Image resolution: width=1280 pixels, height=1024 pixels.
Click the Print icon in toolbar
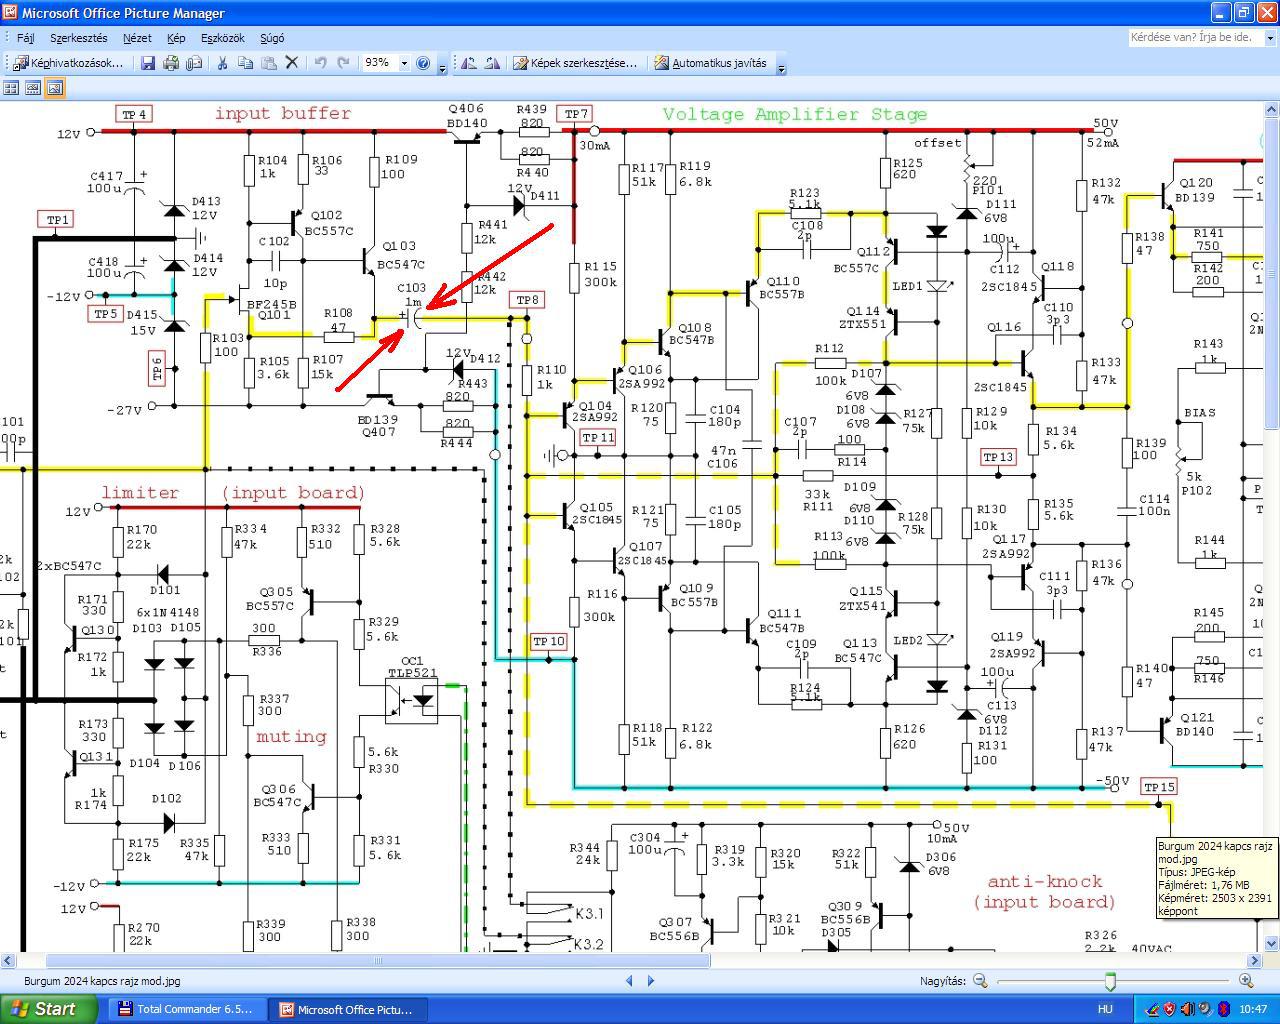[x=171, y=63]
